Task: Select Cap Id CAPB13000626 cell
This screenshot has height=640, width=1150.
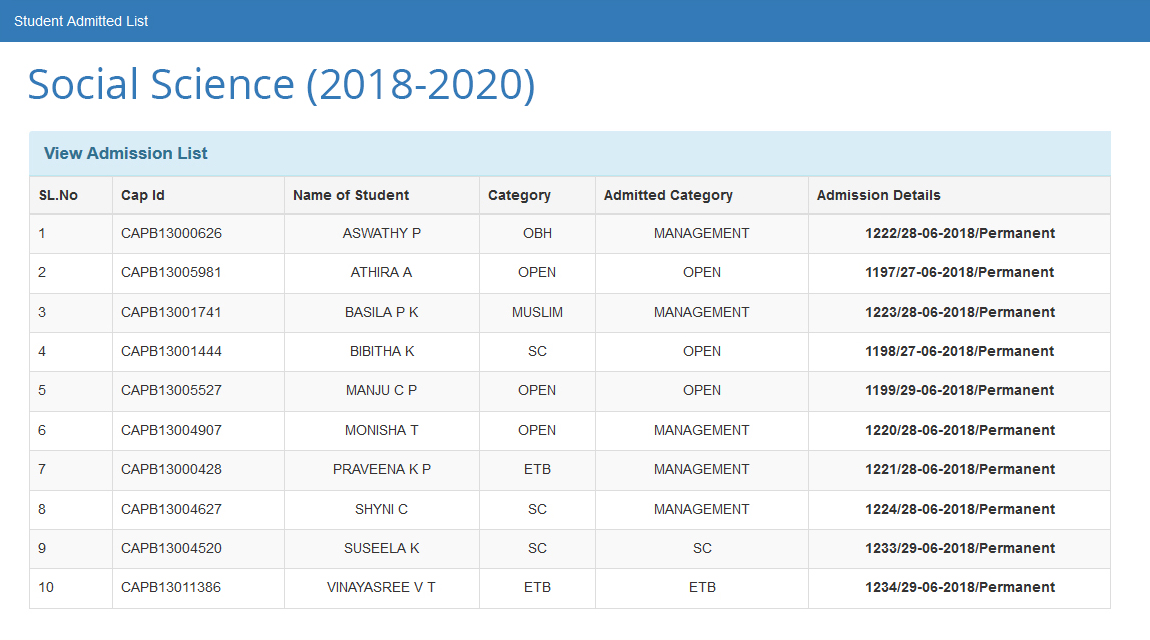Action: pyautogui.click(x=171, y=233)
